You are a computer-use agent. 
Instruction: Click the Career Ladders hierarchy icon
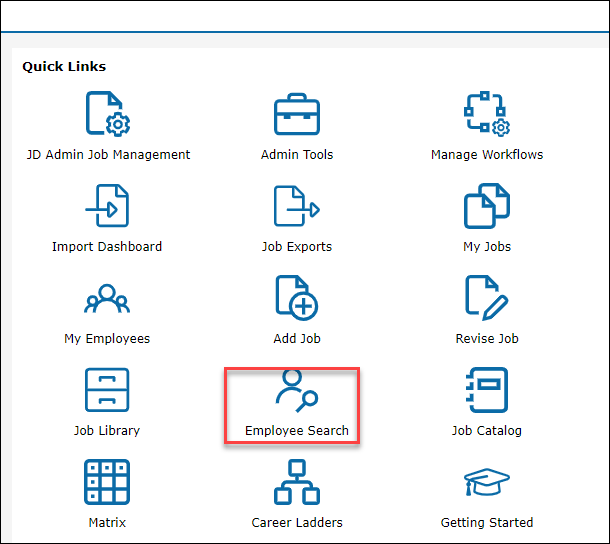tap(297, 481)
